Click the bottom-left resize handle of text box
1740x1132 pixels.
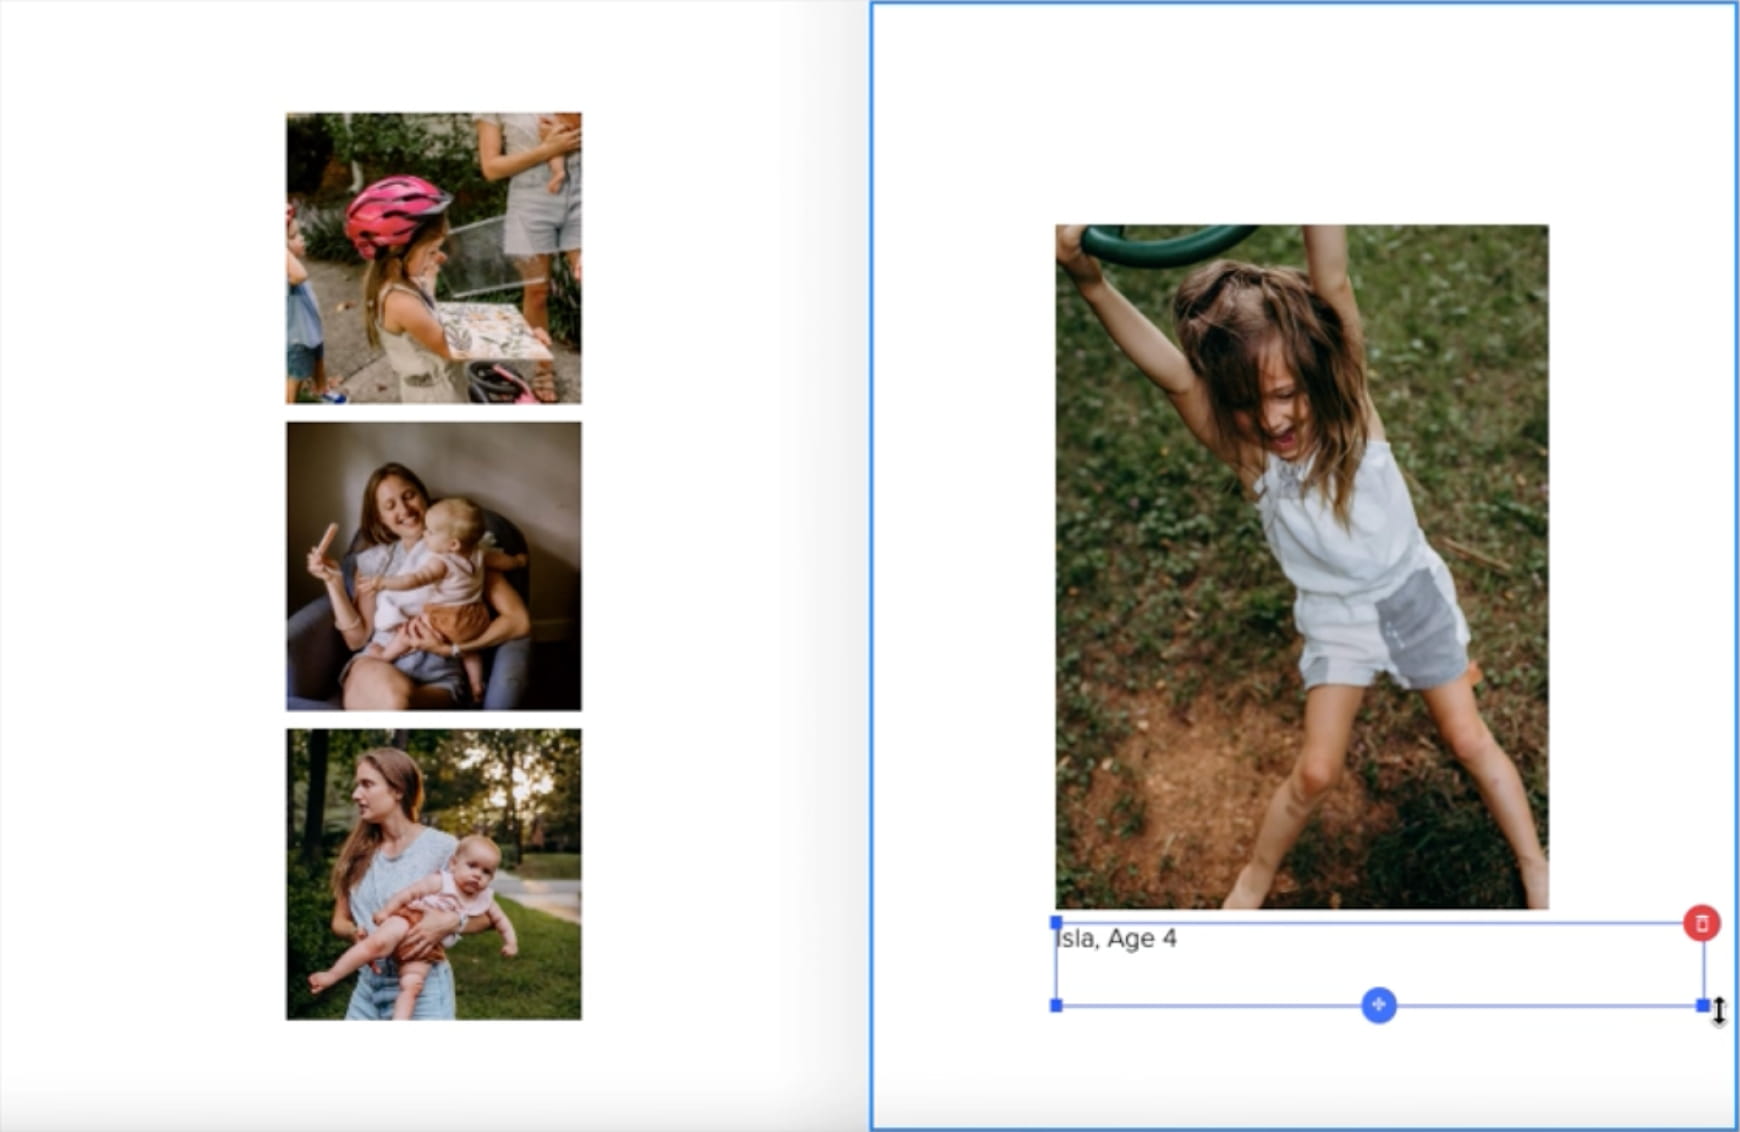(x=1056, y=1005)
